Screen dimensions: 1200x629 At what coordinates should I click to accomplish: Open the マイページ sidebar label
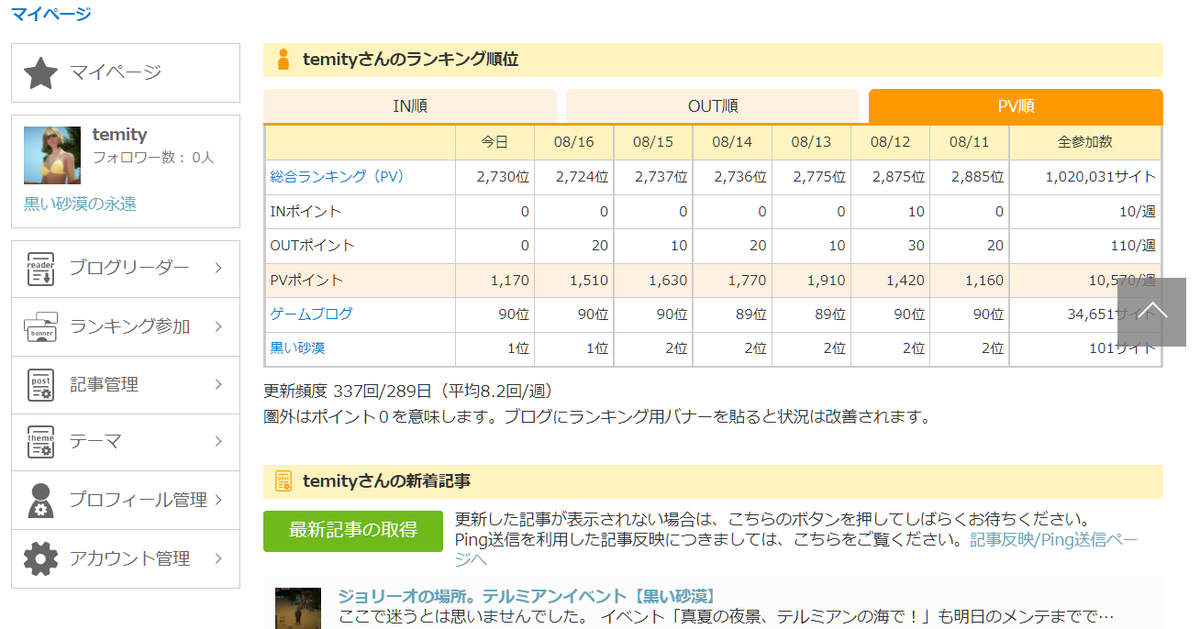[115, 73]
